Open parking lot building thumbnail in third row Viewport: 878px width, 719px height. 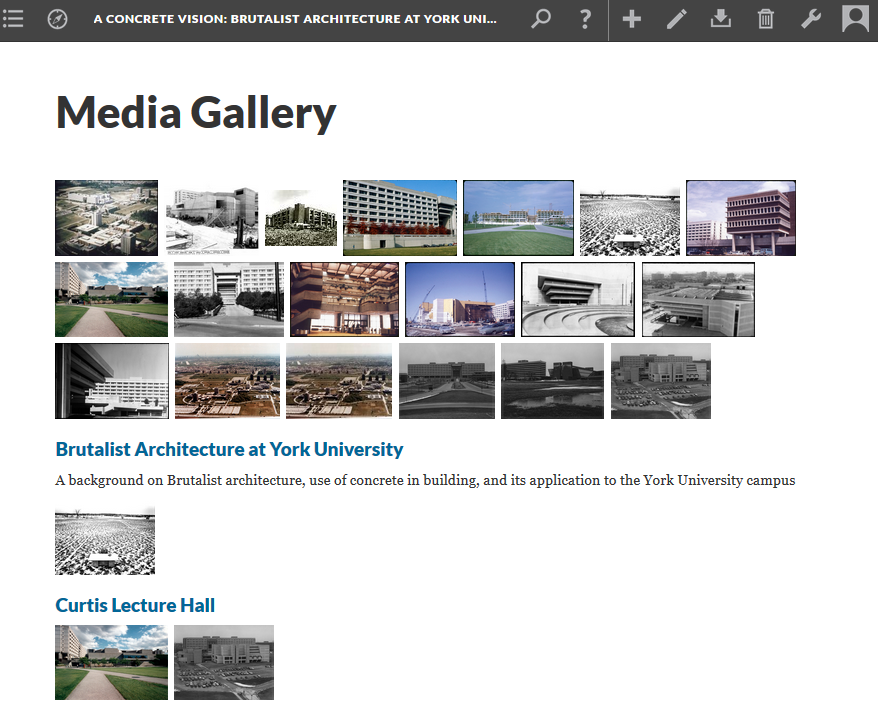(x=661, y=381)
